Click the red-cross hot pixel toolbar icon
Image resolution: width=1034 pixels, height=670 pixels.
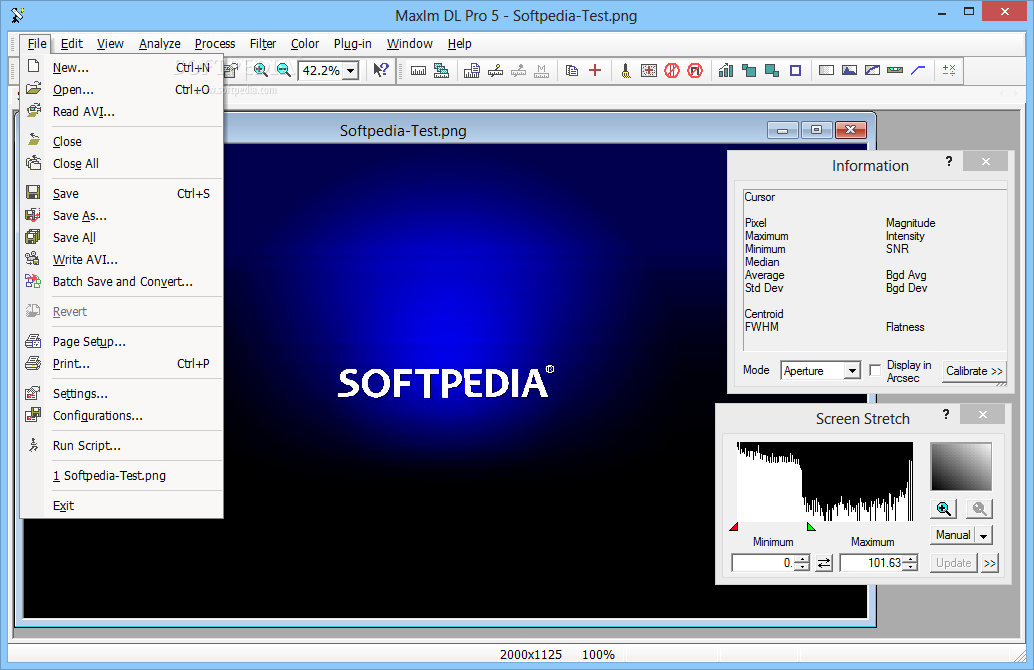[649, 71]
